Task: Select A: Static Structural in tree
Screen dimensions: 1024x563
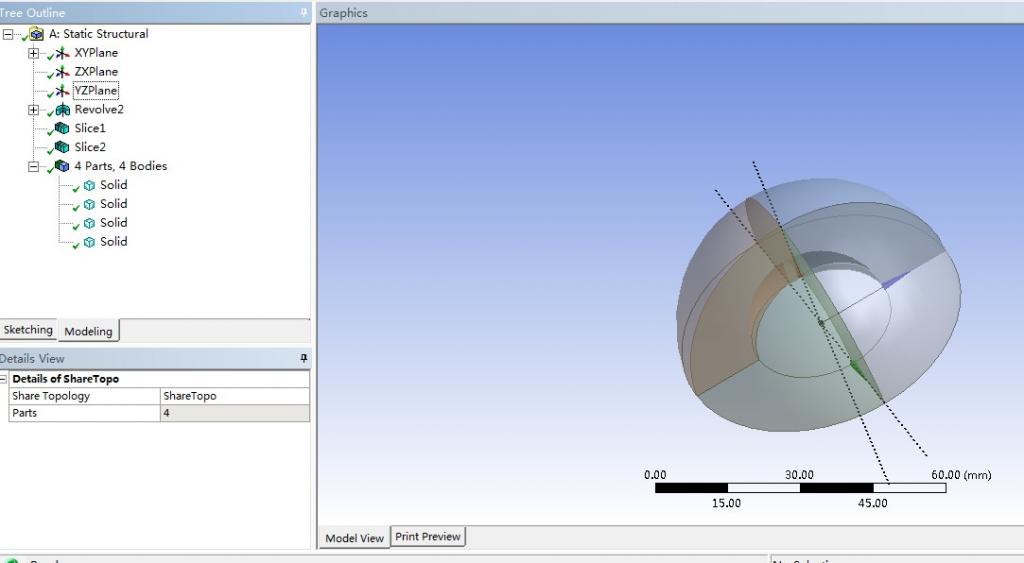Action: coord(99,34)
